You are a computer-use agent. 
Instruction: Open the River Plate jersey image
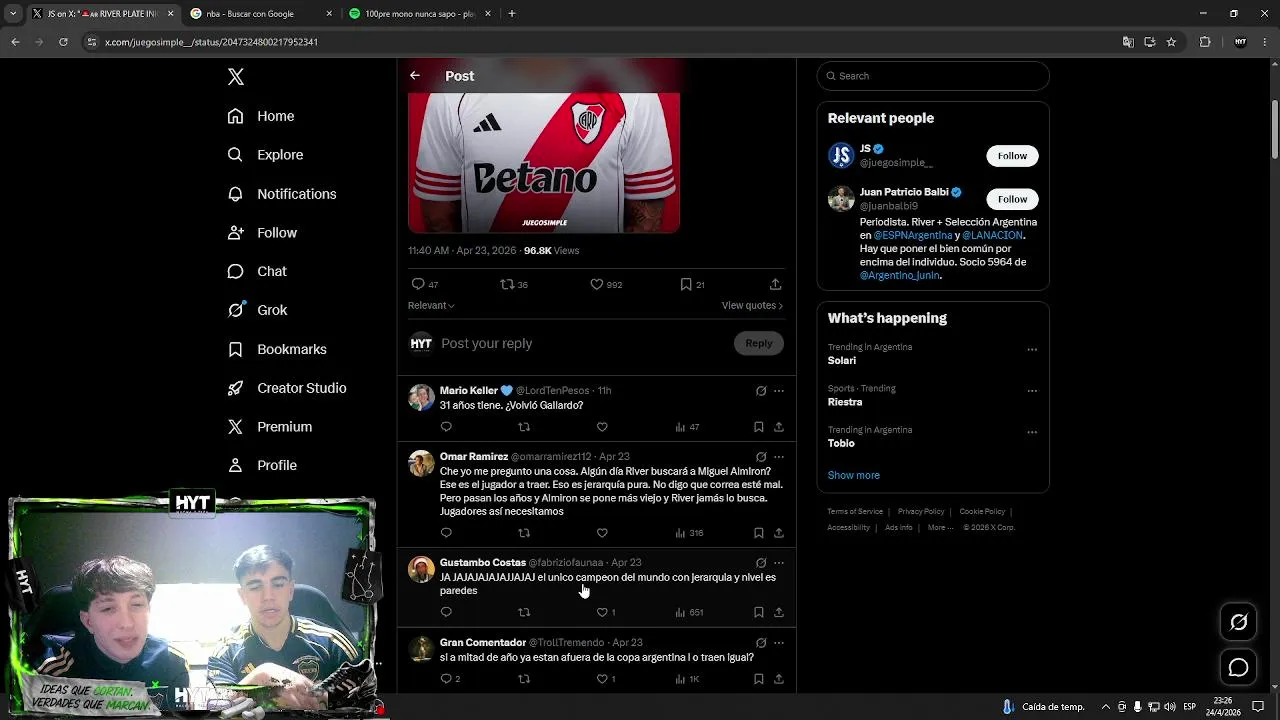coord(544,163)
